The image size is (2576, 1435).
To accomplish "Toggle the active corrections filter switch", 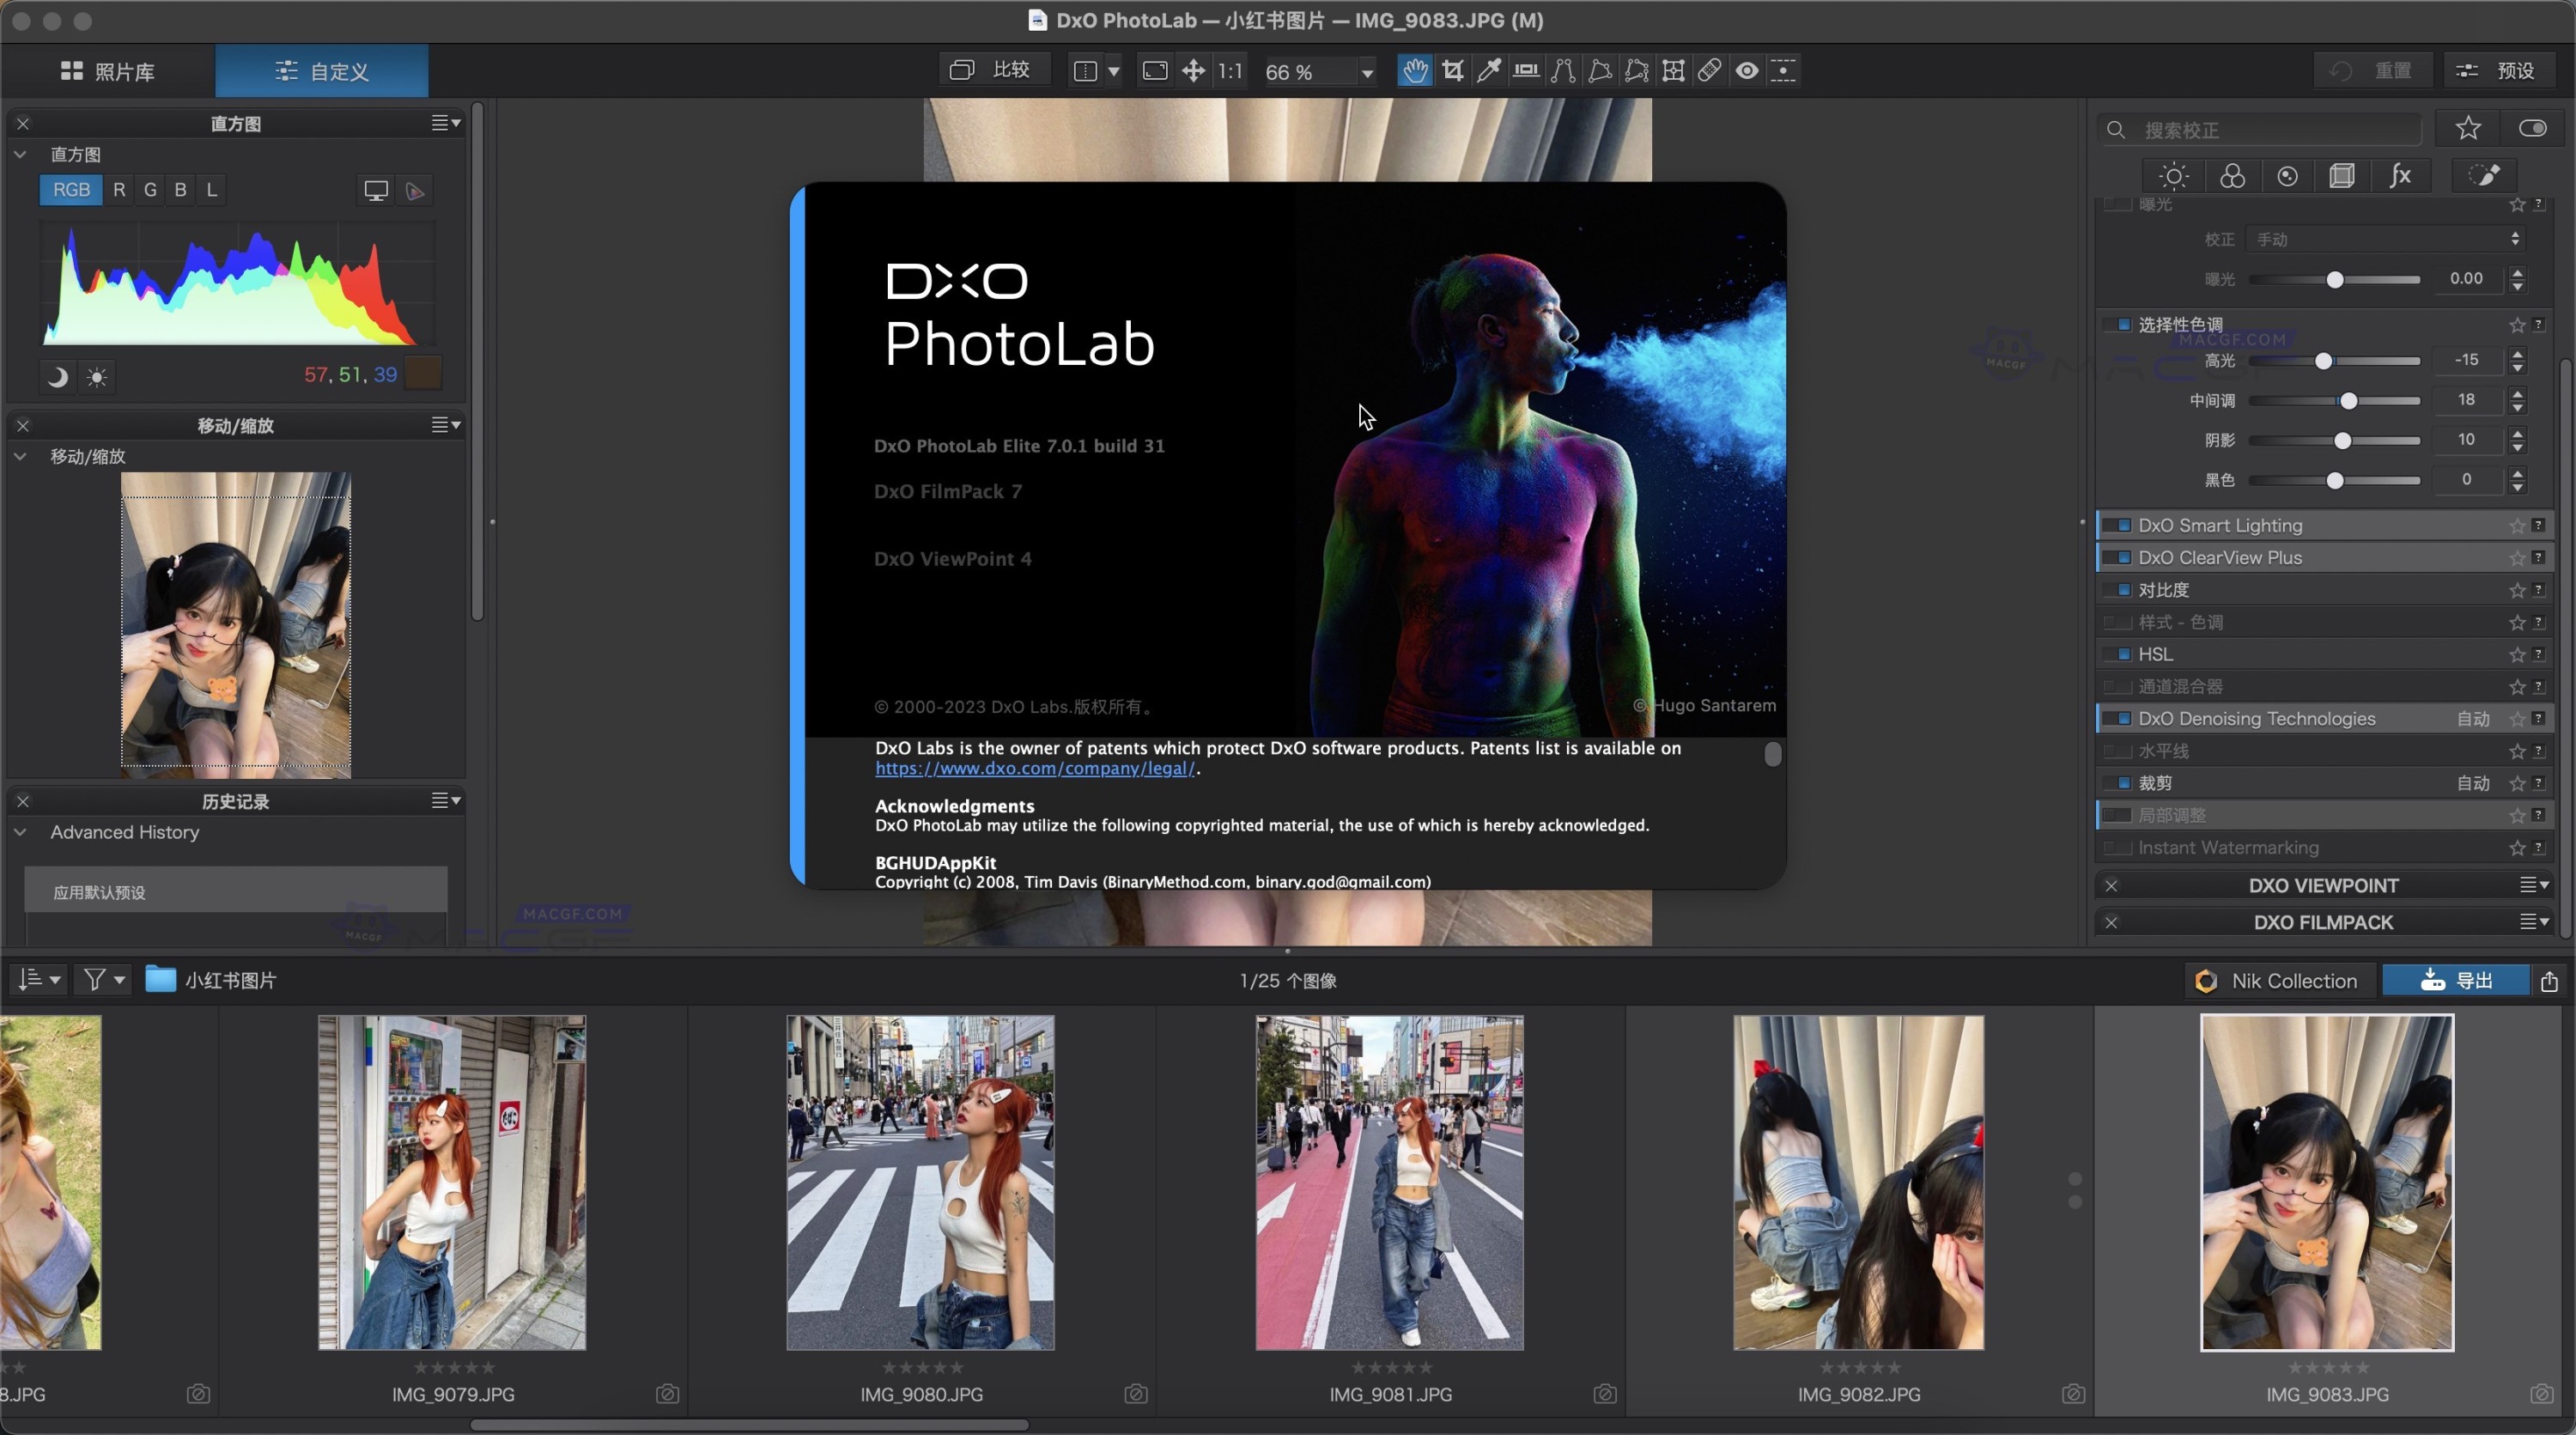I will click(x=2531, y=128).
